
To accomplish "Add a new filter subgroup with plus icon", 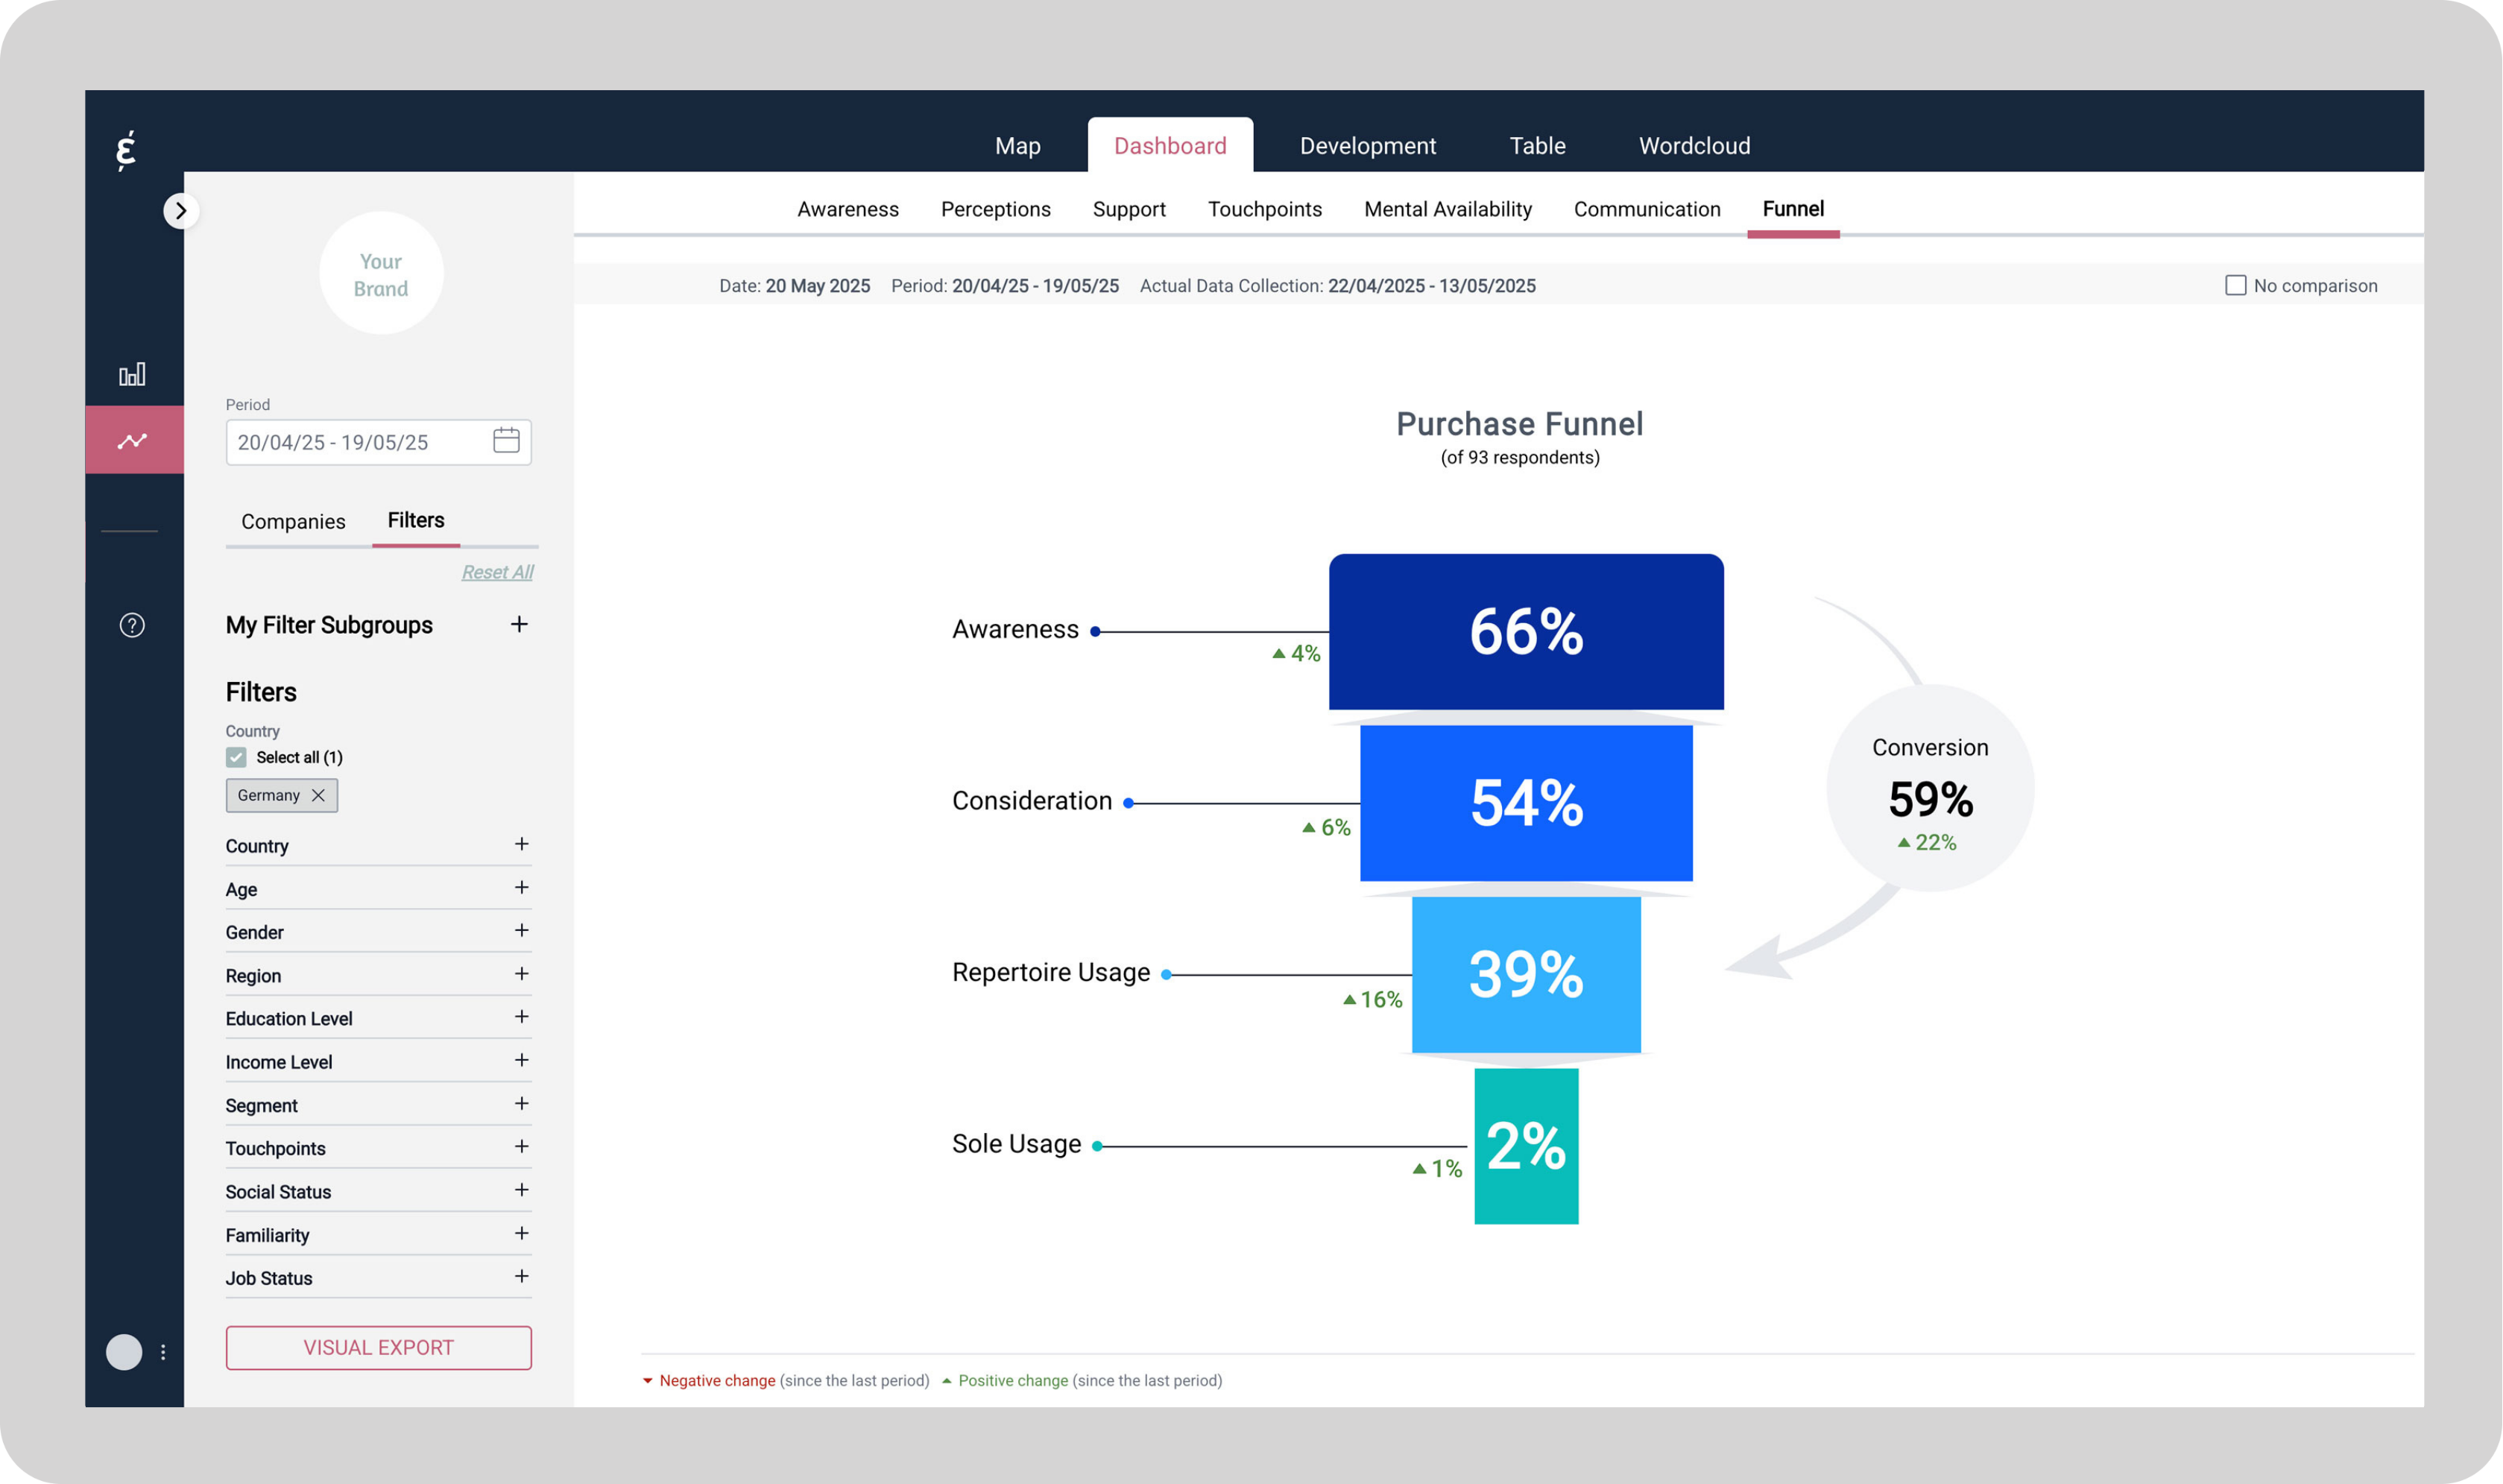I will coord(519,625).
